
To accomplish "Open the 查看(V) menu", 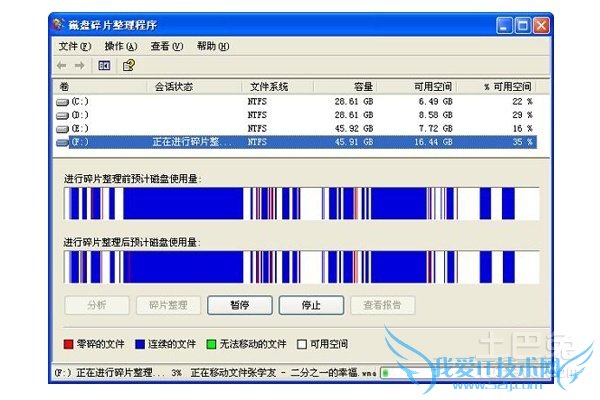I will (166, 46).
